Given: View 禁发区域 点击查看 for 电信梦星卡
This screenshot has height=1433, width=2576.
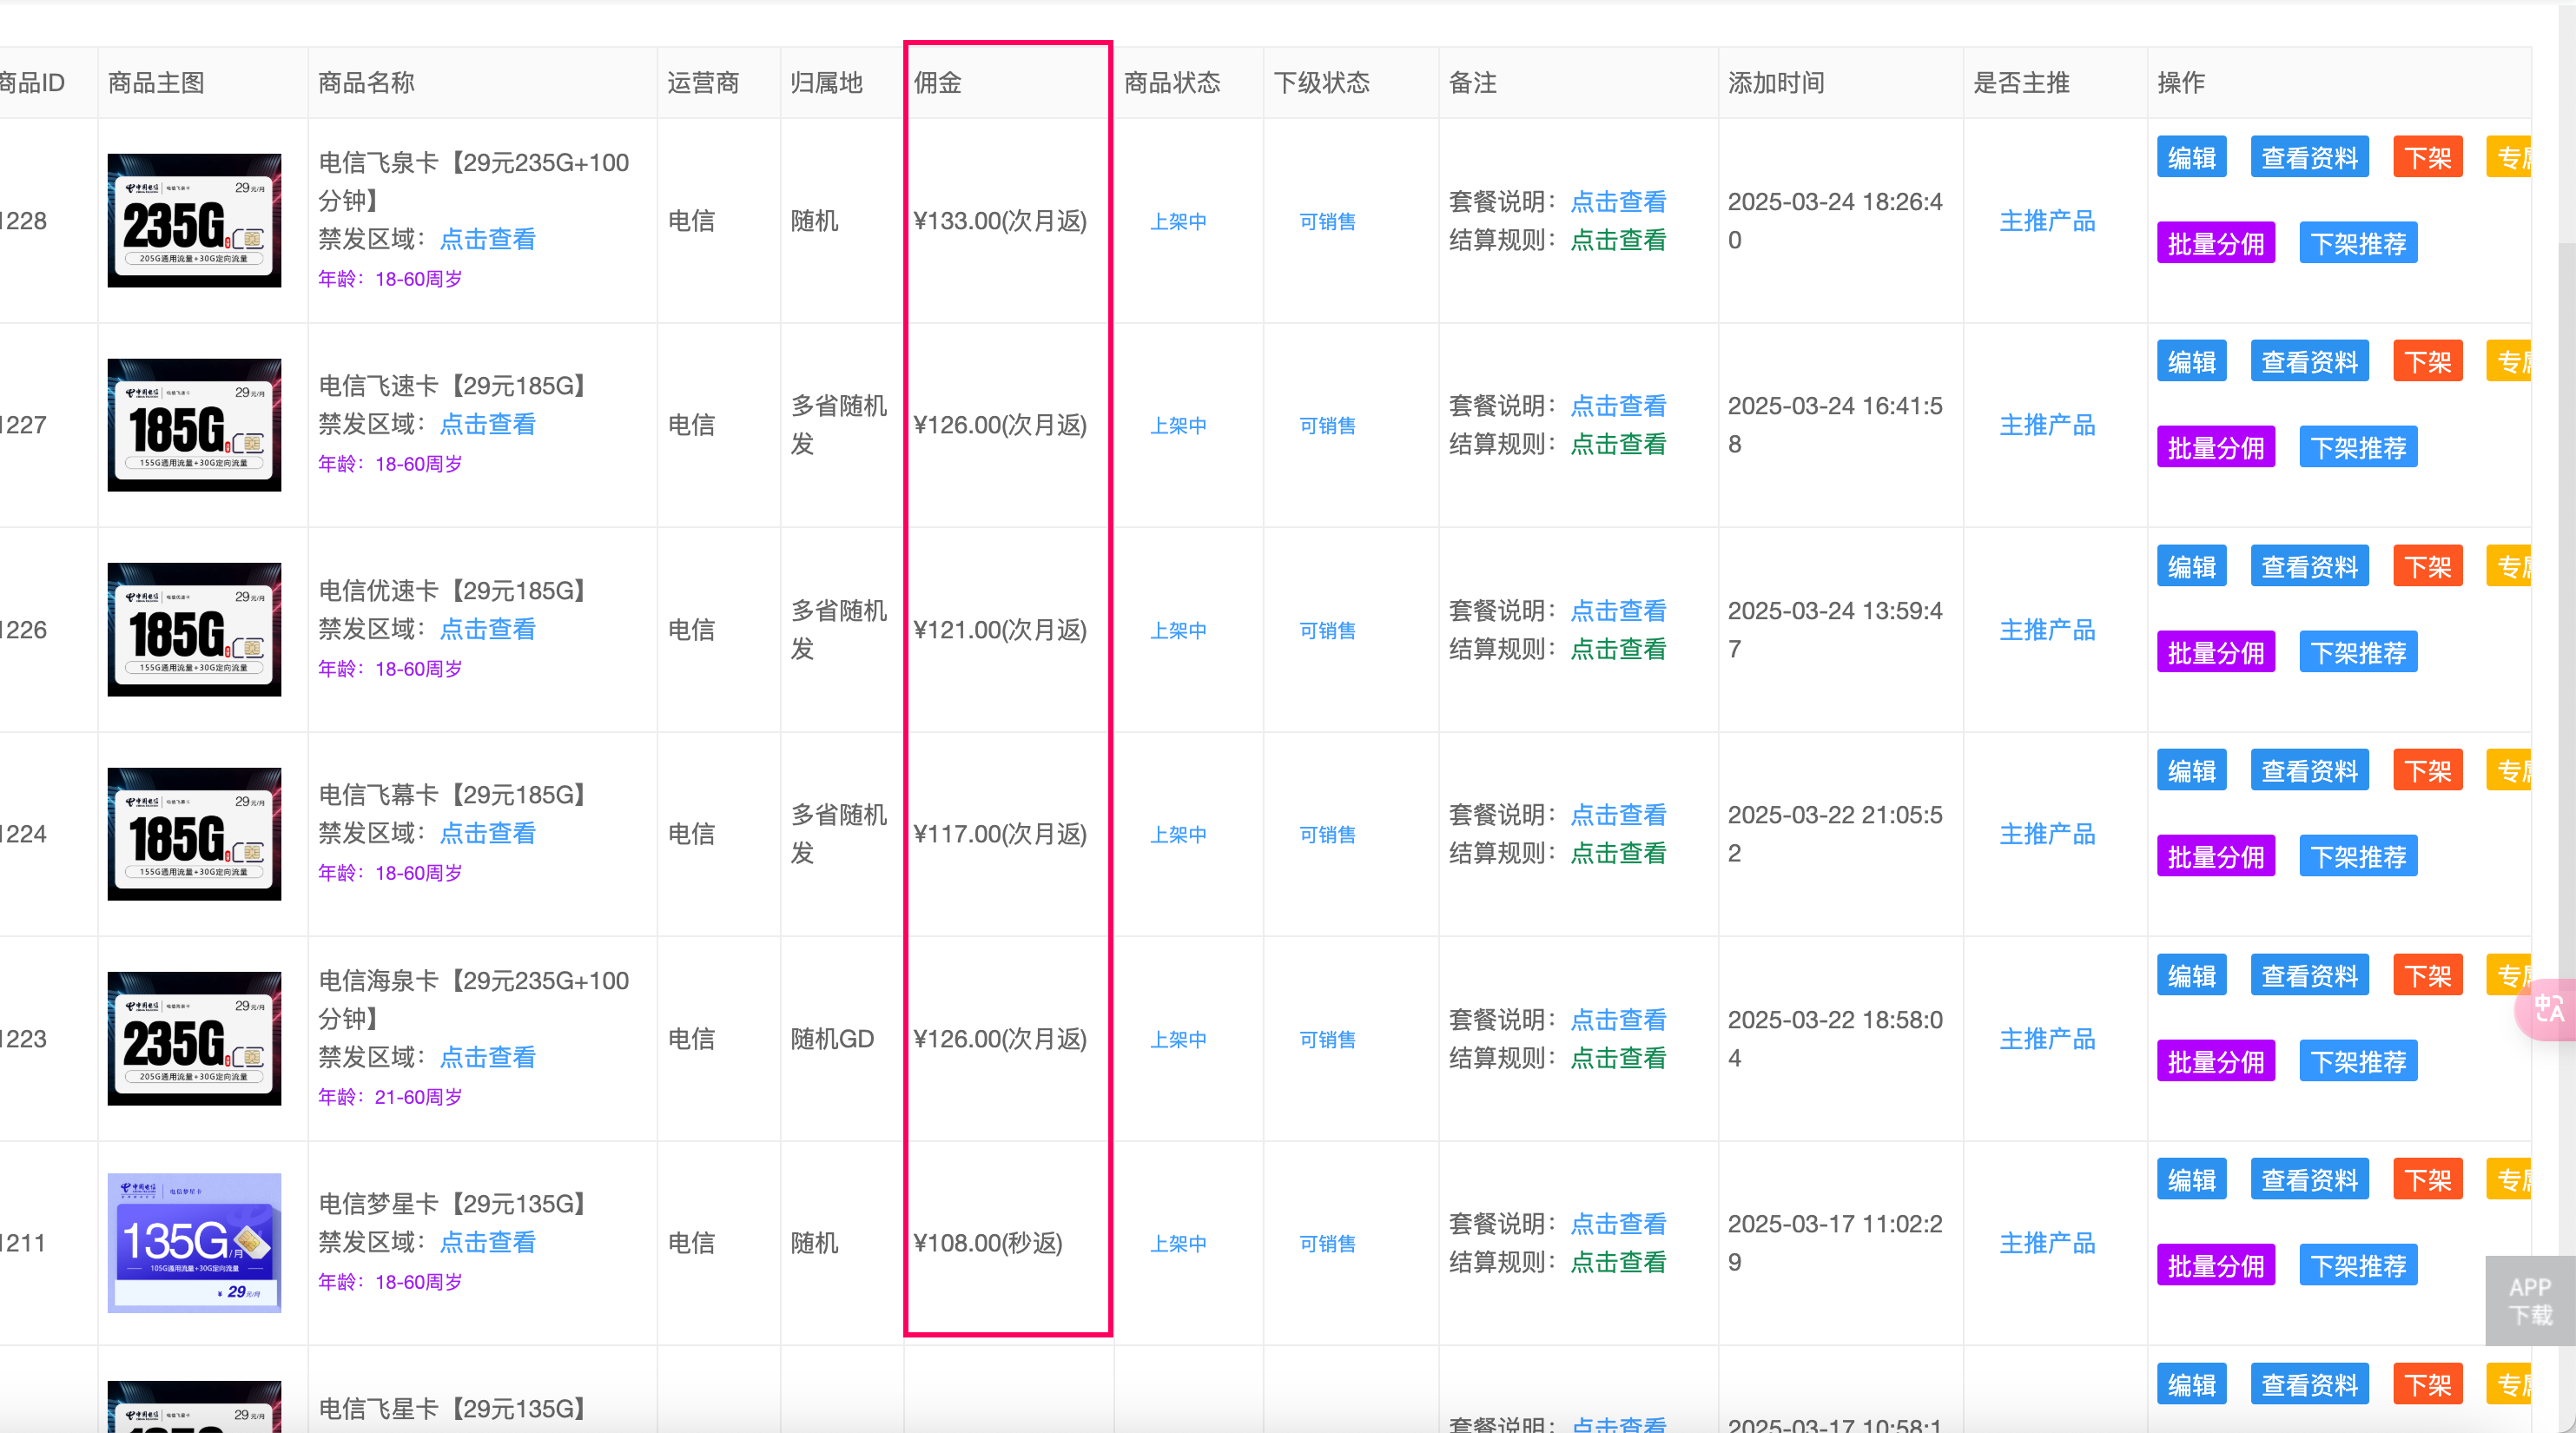Looking at the screenshot, I should pyautogui.click(x=487, y=1242).
